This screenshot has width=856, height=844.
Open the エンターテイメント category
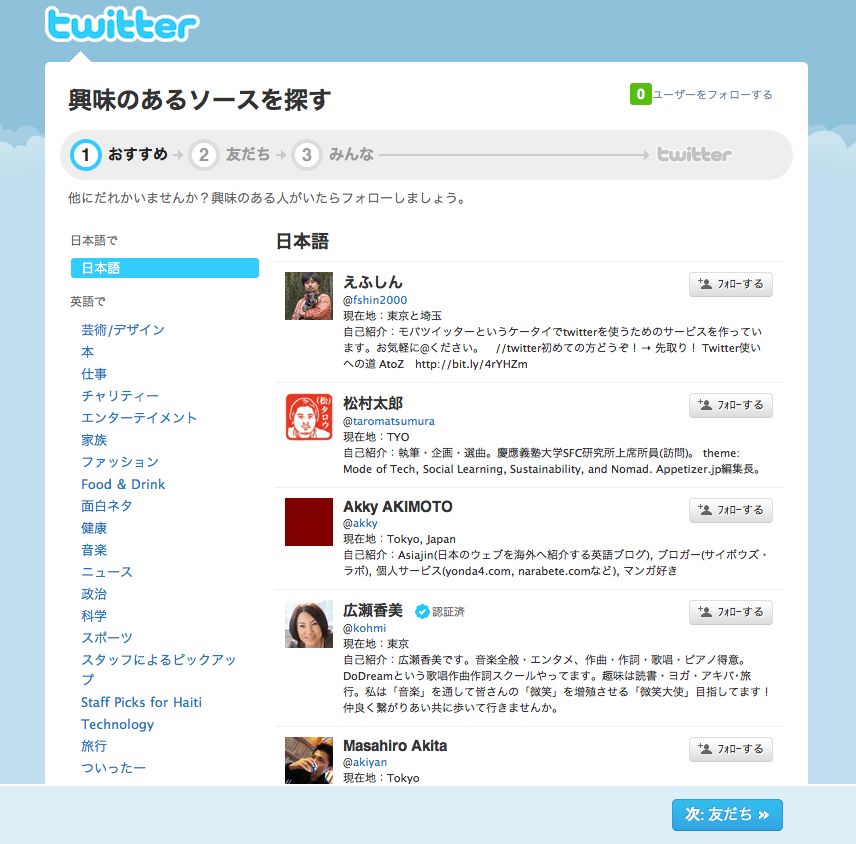139,418
